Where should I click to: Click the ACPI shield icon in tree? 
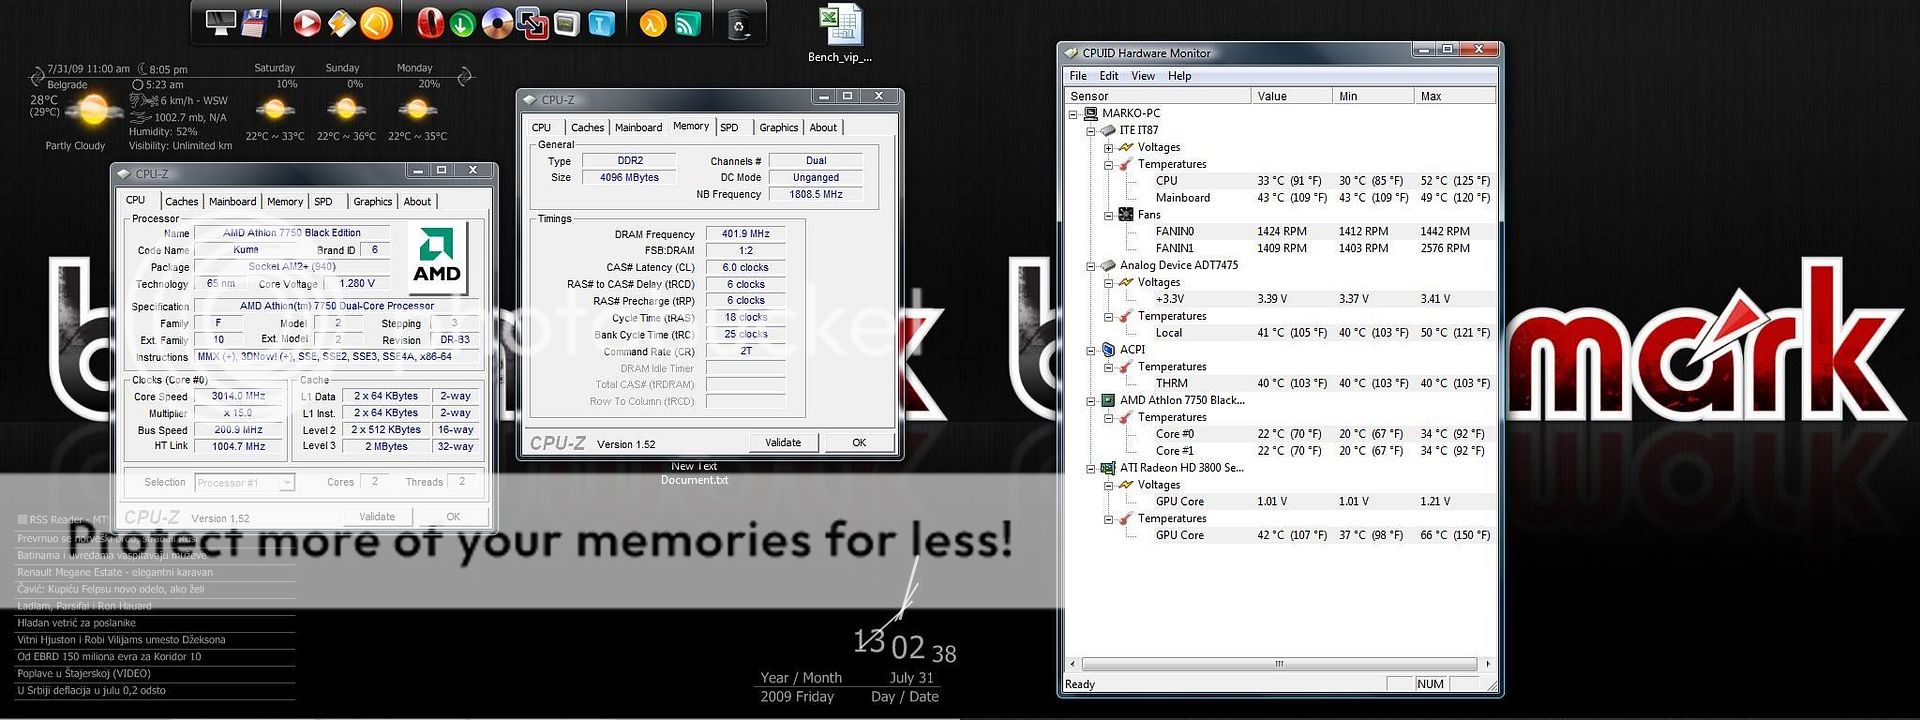click(x=1108, y=349)
